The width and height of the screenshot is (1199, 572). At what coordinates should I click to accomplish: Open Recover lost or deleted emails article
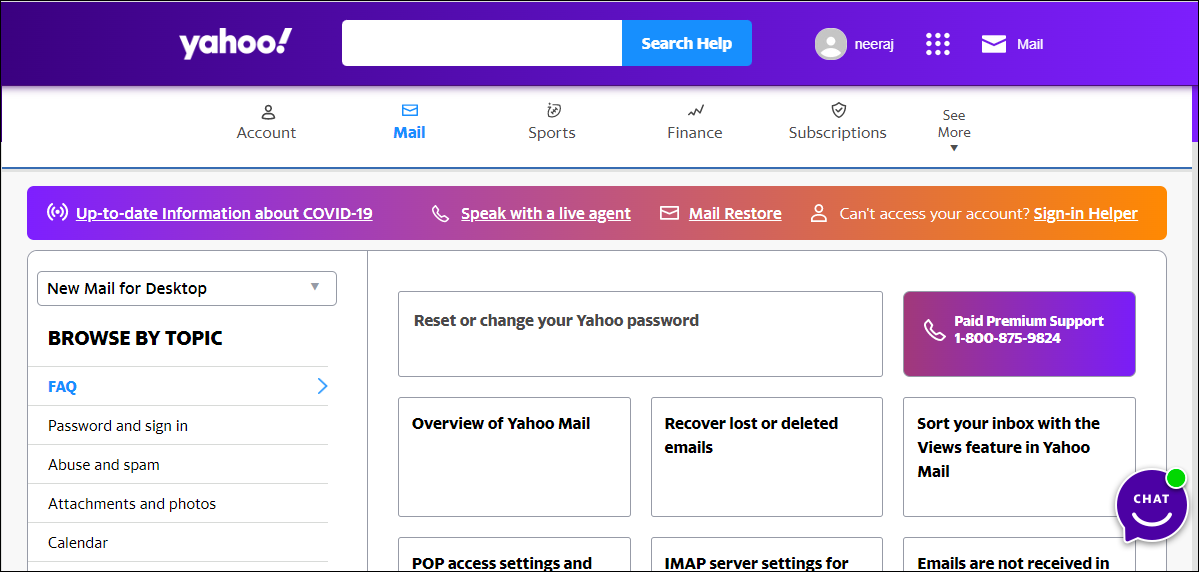coord(767,457)
